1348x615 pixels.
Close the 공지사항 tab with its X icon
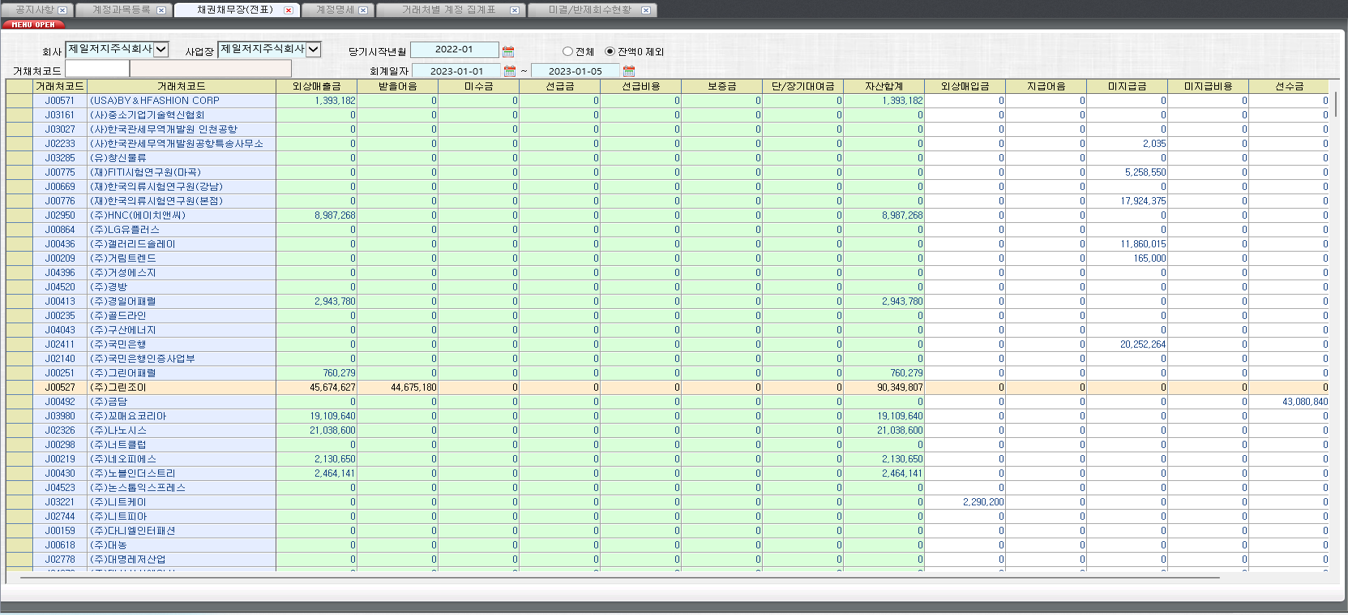tap(62, 9)
